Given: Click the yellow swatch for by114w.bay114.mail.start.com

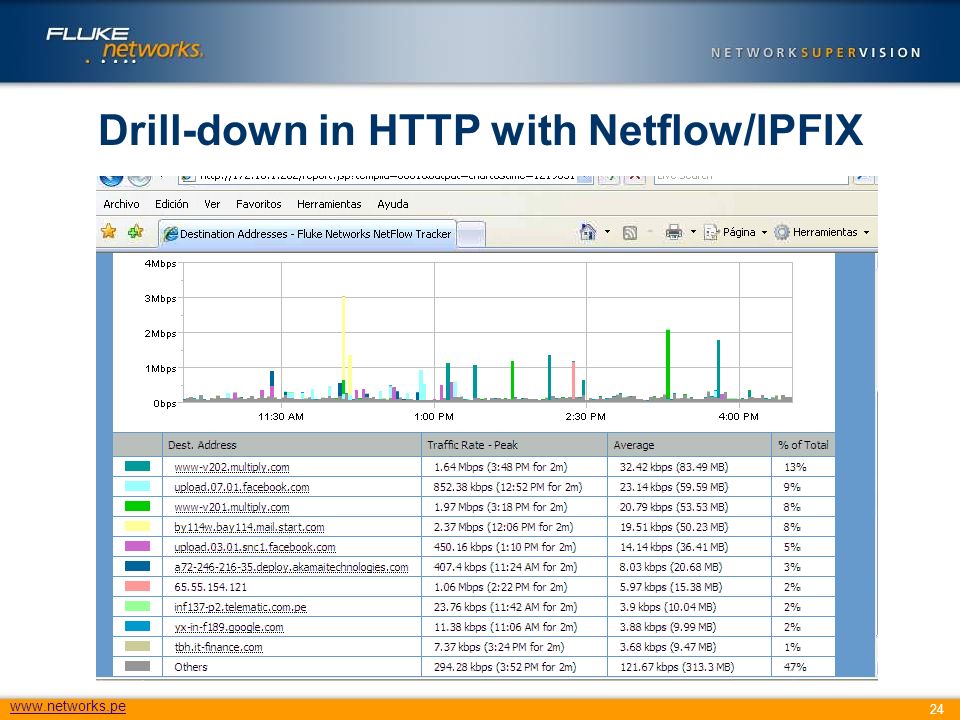Looking at the screenshot, I should (137, 526).
